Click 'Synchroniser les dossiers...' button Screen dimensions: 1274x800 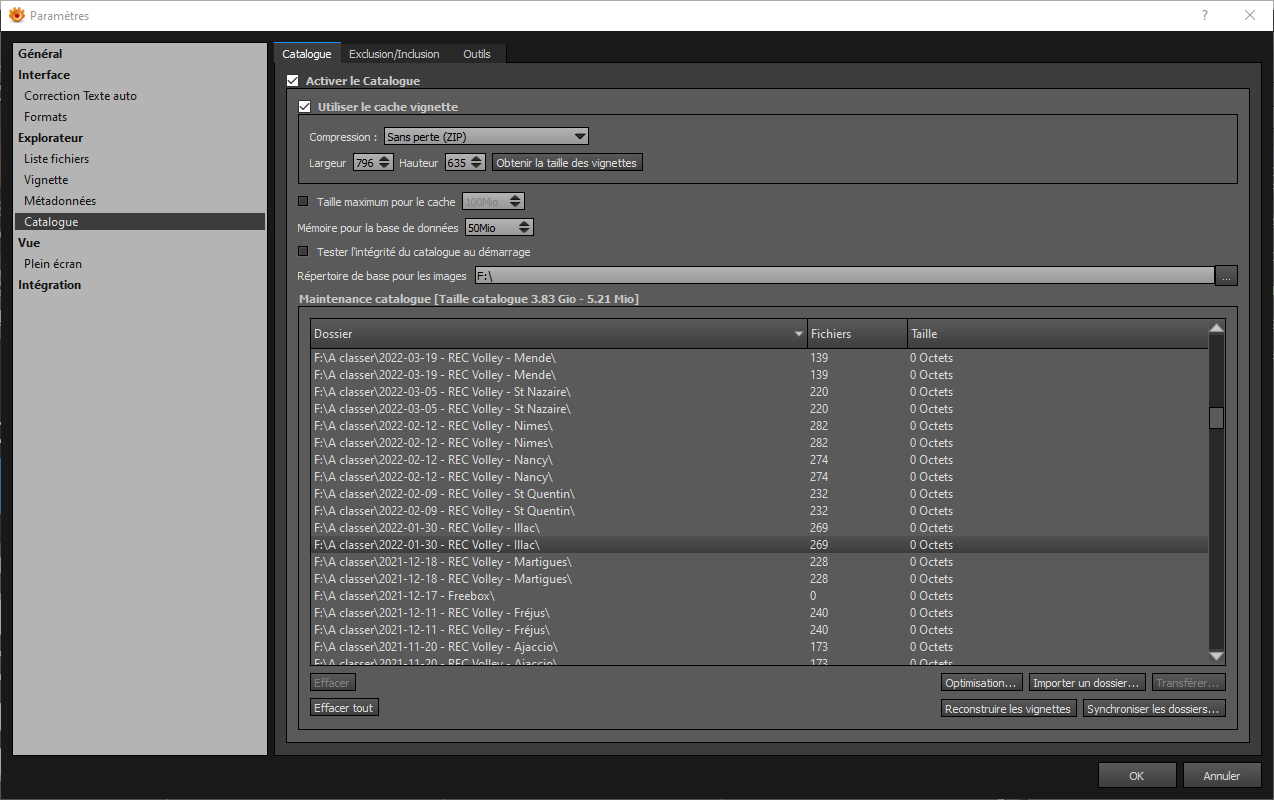click(1154, 709)
